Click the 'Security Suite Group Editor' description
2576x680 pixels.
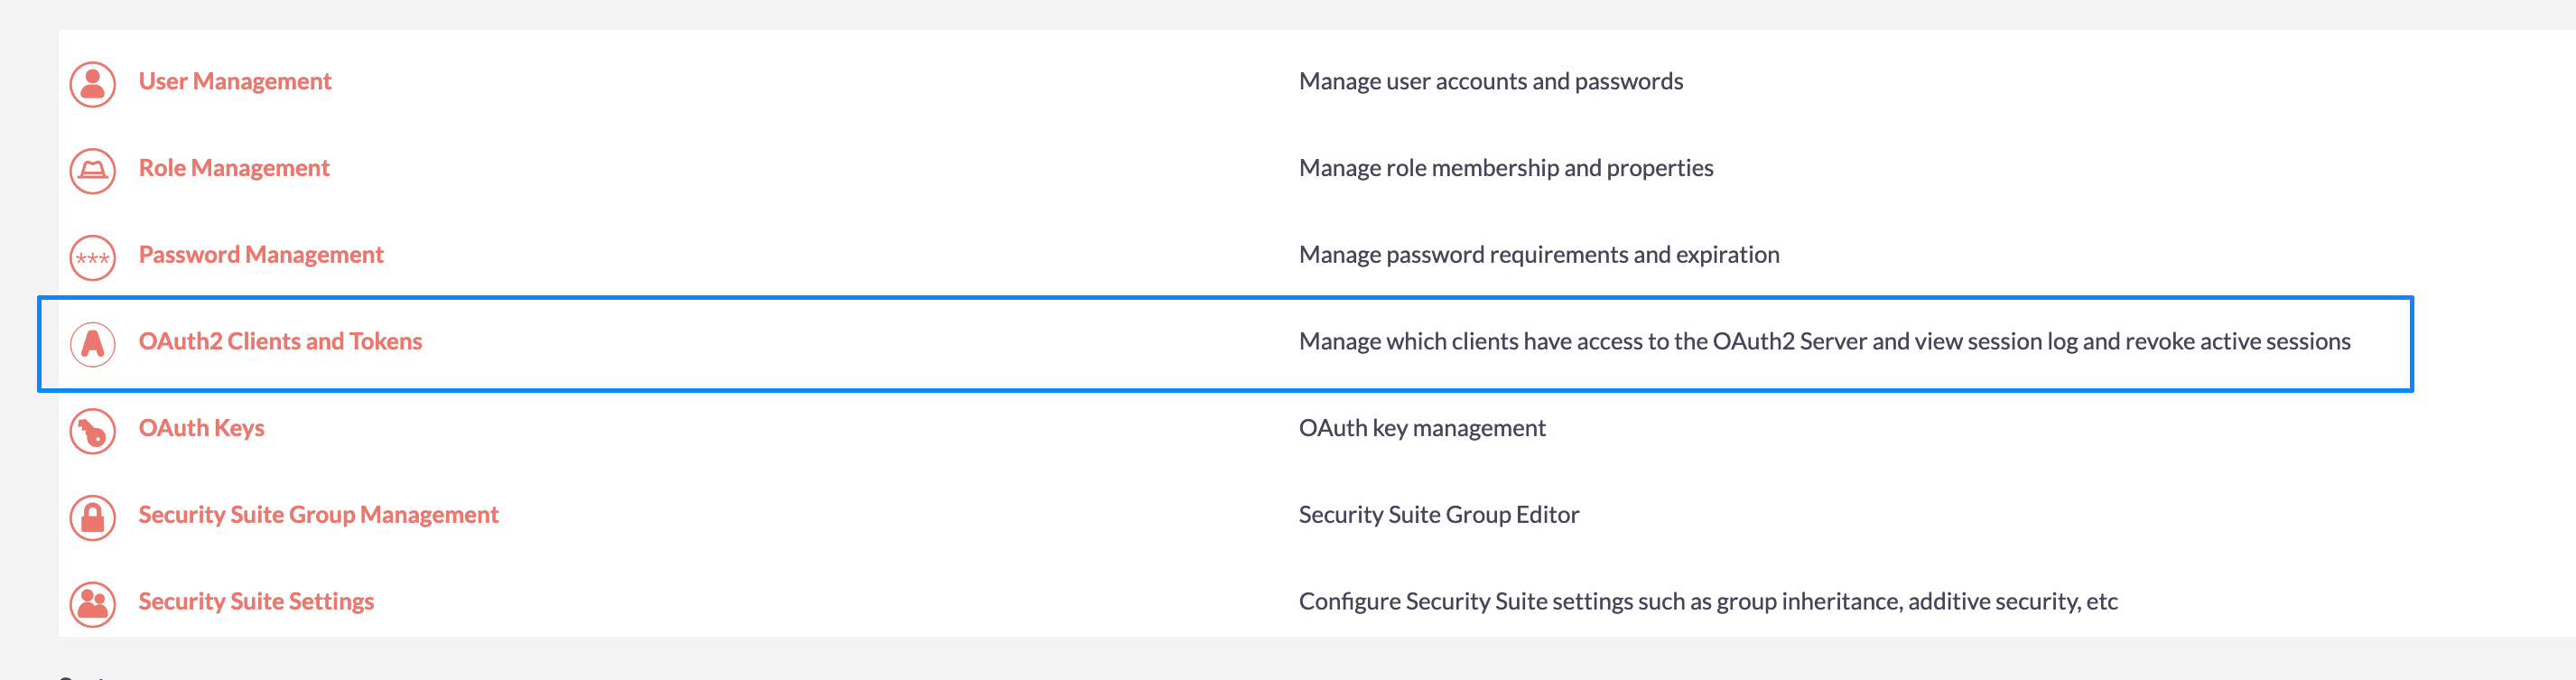point(1438,515)
